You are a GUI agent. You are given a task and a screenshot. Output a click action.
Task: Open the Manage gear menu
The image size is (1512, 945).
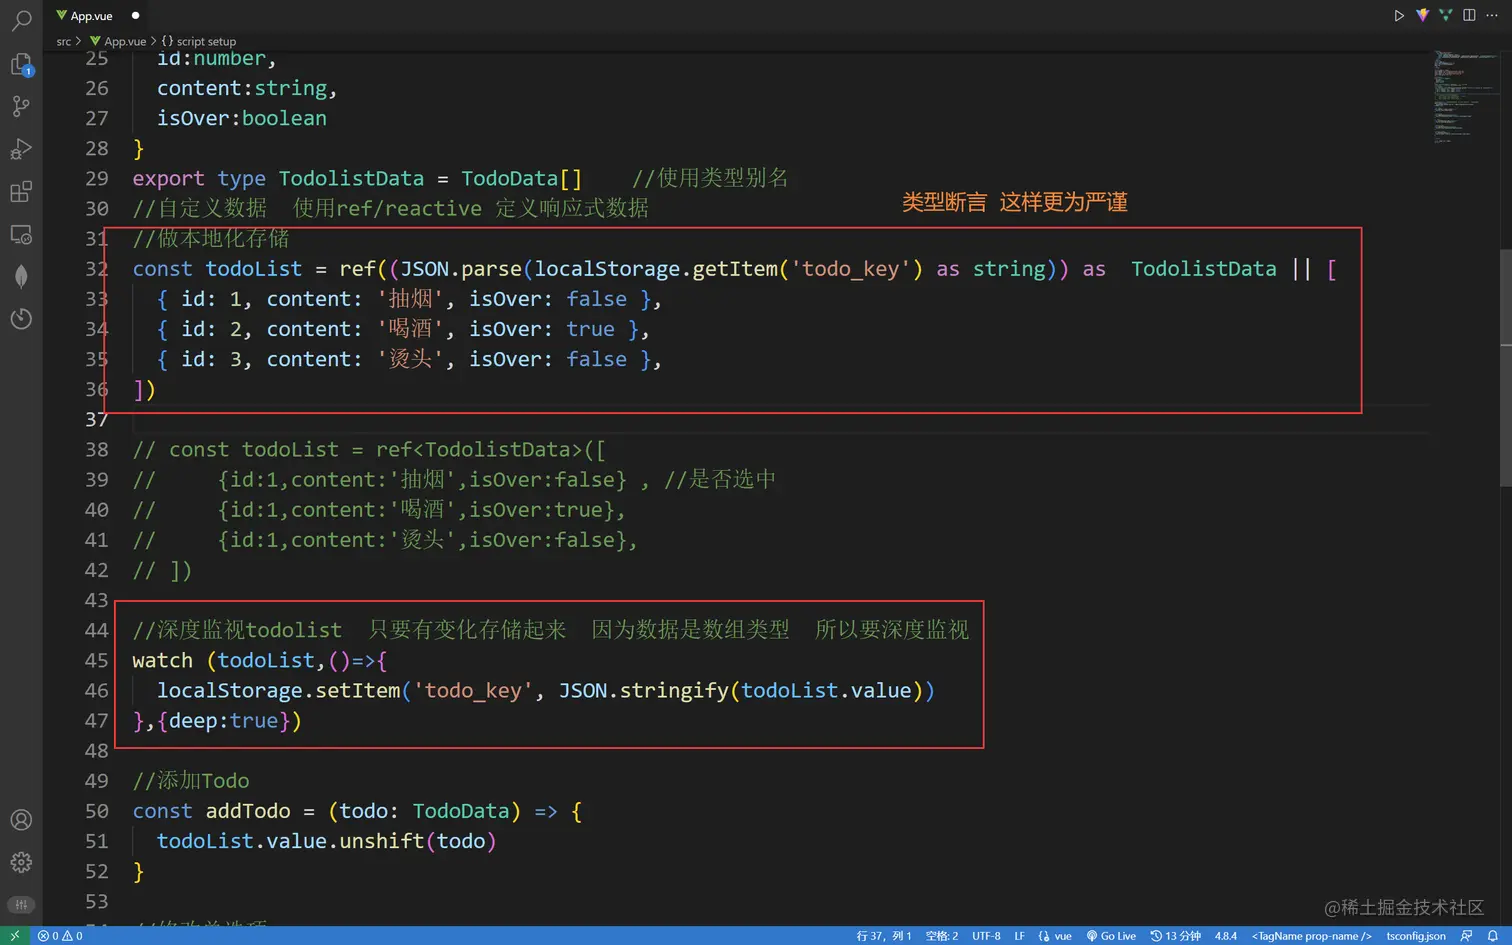click(x=21, y=862)
